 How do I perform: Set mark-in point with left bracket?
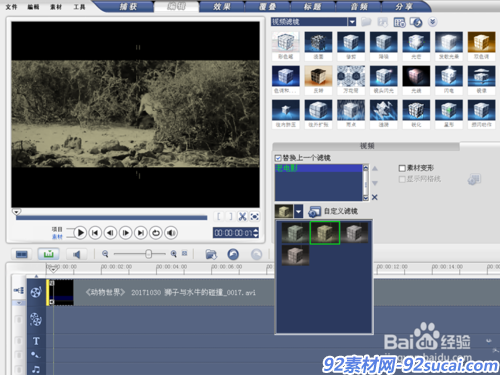[x=219, y=217]
